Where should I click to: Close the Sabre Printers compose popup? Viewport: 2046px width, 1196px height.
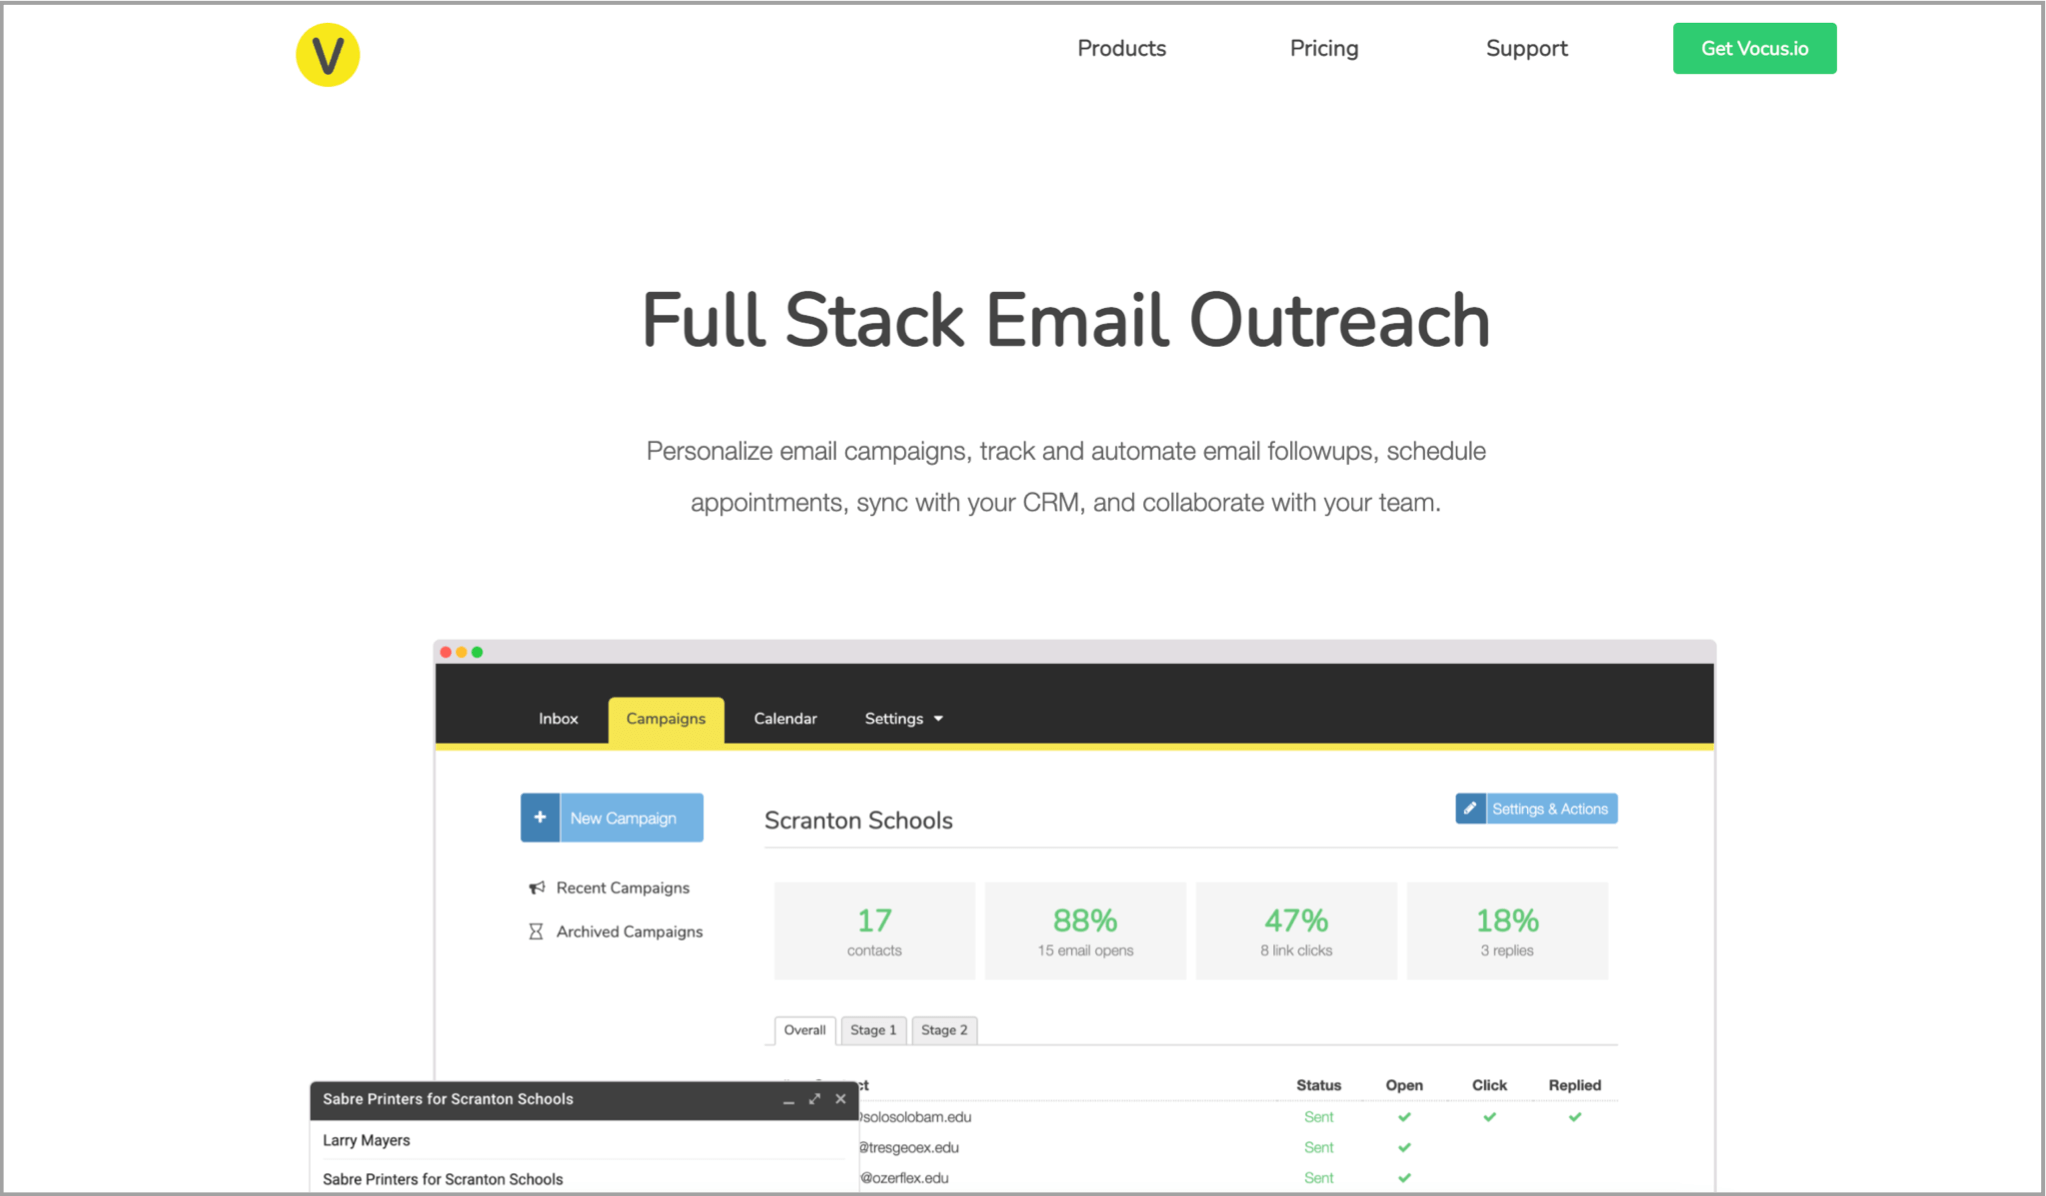point(840,1099)
